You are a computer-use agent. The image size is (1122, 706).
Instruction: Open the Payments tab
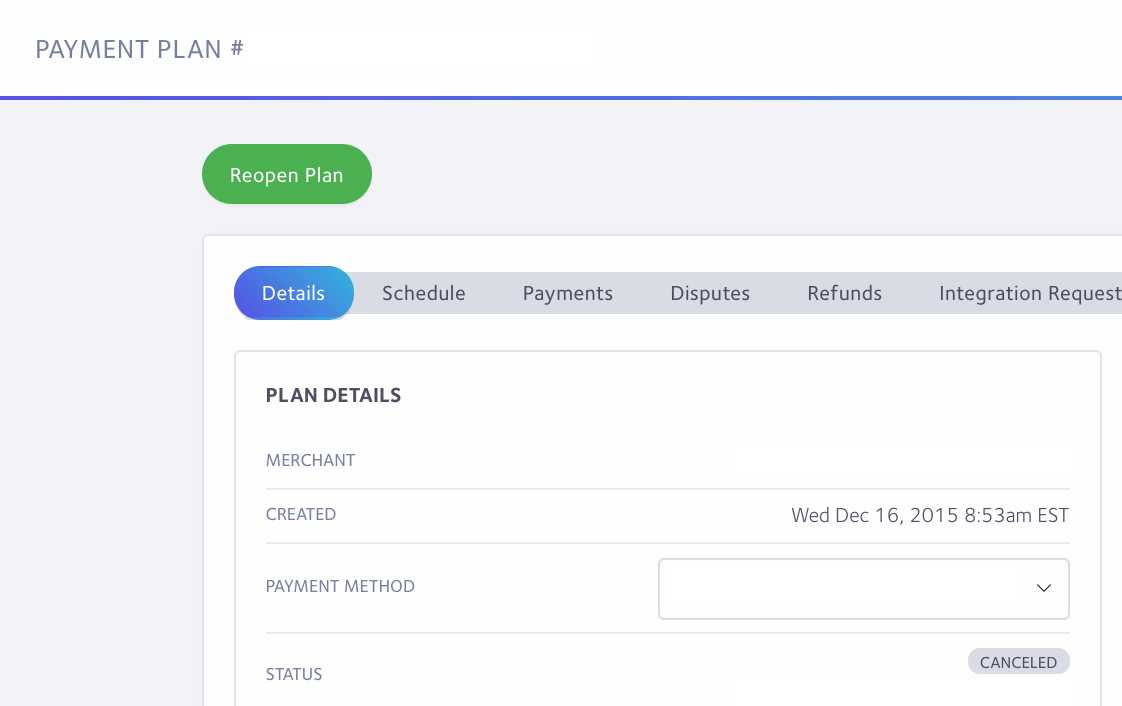pyautogui.click(x=567, y=293)
